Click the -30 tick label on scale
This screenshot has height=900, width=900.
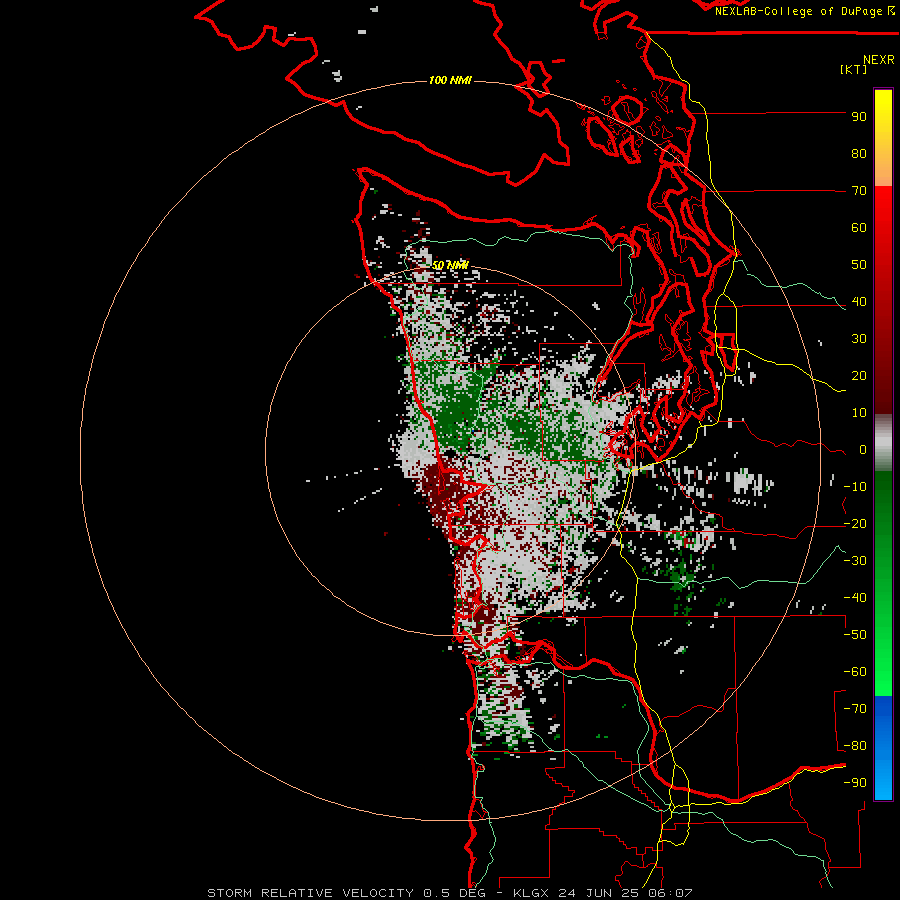(x=855, y=561)
